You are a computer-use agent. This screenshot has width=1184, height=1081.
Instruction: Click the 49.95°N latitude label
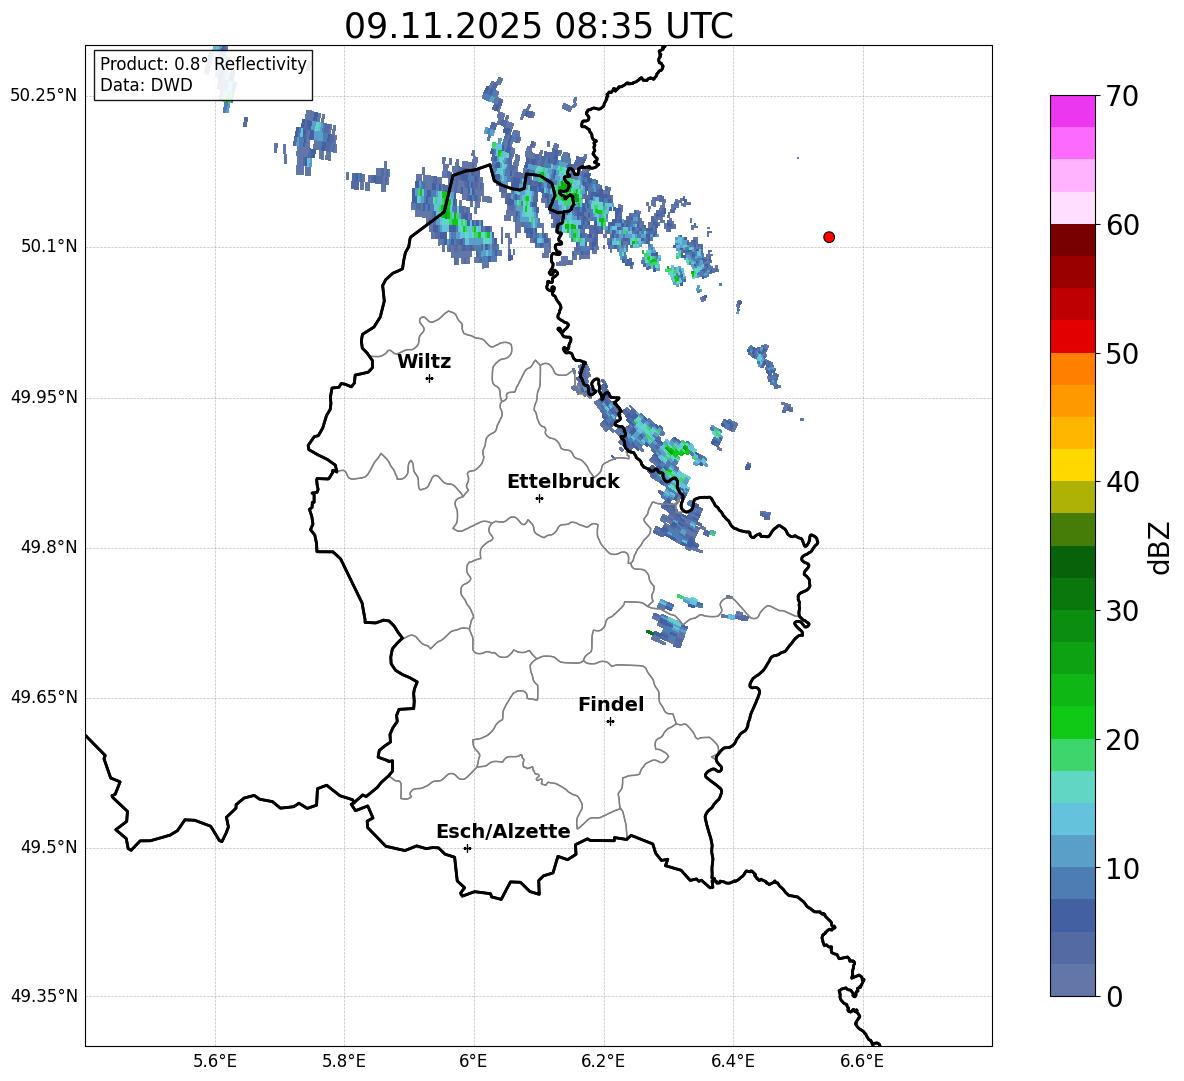coord(44,397)
